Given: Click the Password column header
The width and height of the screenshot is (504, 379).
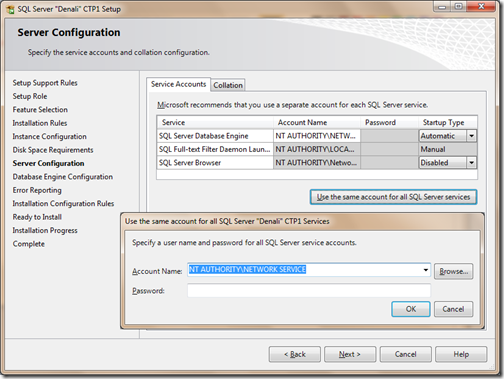Looking at the screenshot, I should click(389, 122).
